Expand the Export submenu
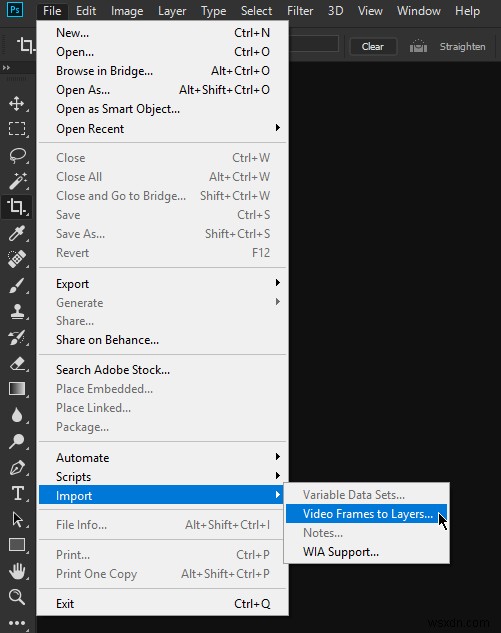501x633 pixels. (162, 283)
